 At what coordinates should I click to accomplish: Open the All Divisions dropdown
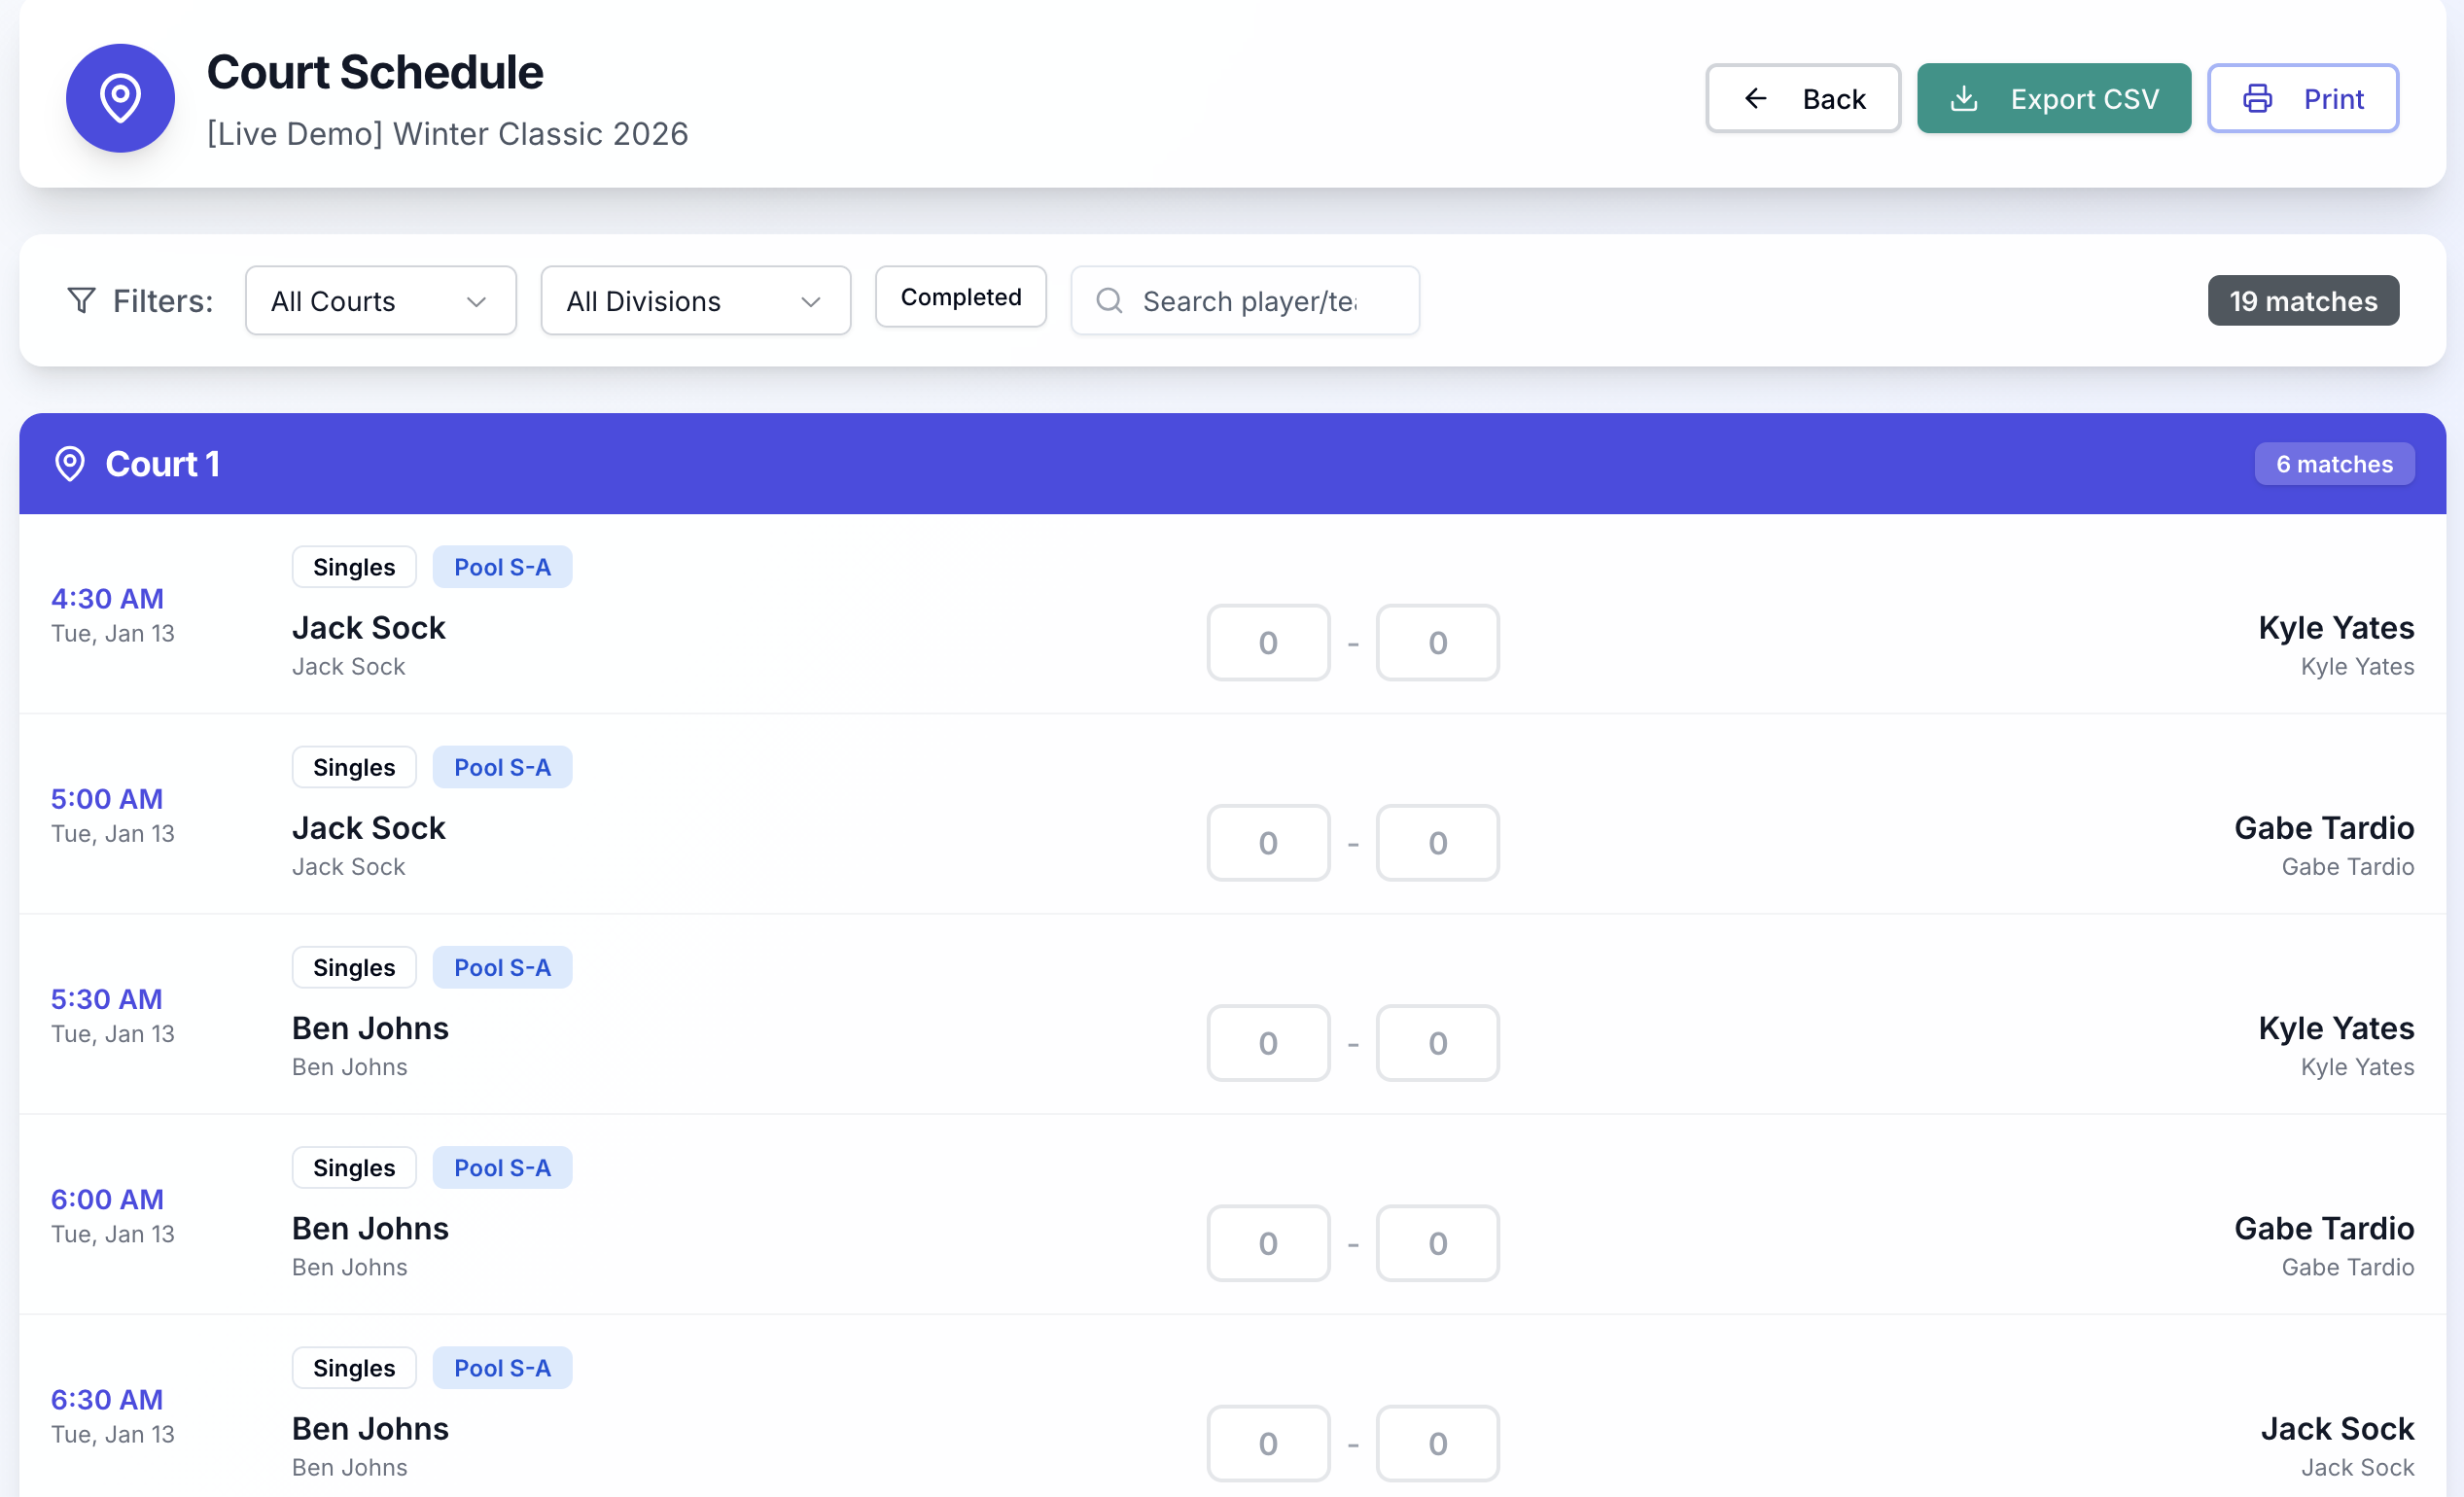pos(695,301)
